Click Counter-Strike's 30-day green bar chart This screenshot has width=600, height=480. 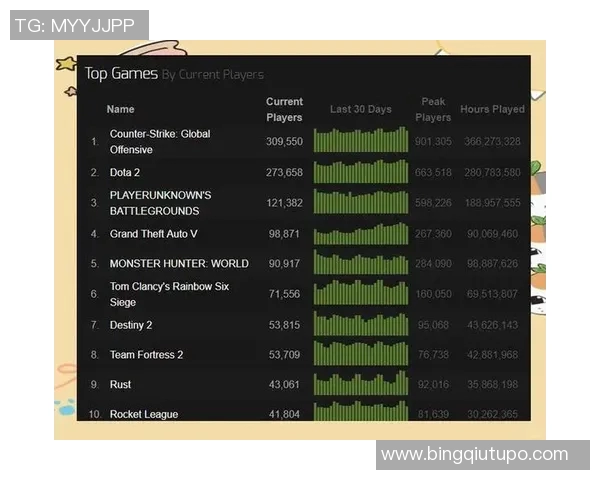coord(361,140)
